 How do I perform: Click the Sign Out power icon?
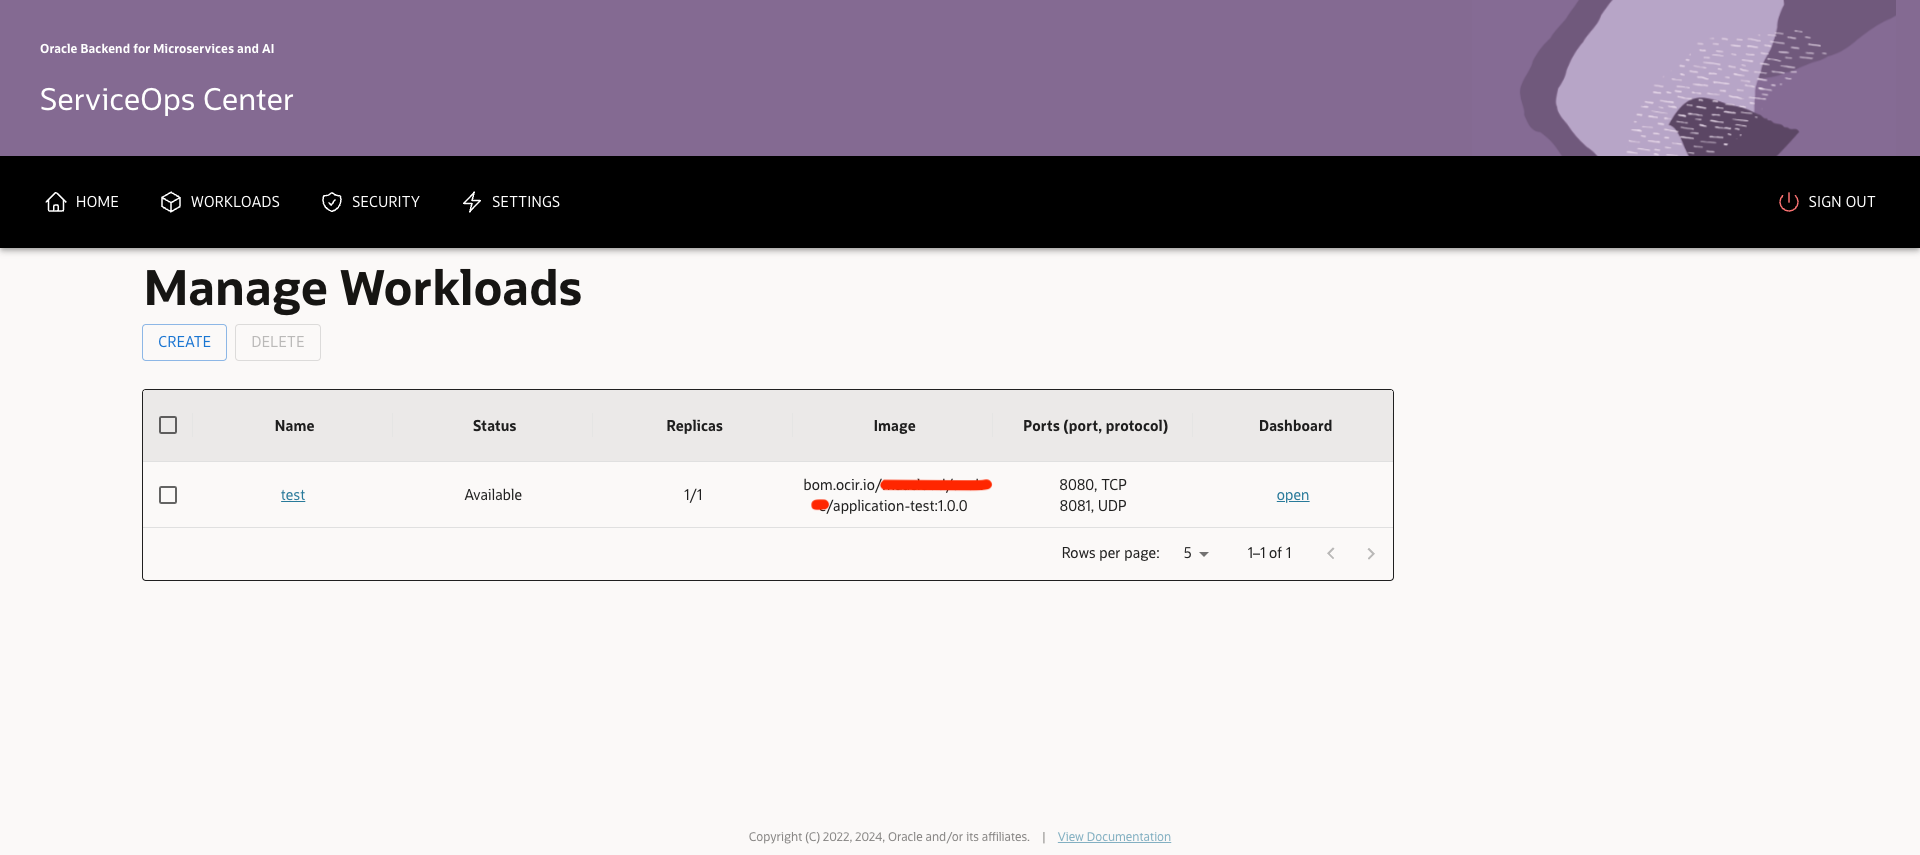[x=1788, y=202]
